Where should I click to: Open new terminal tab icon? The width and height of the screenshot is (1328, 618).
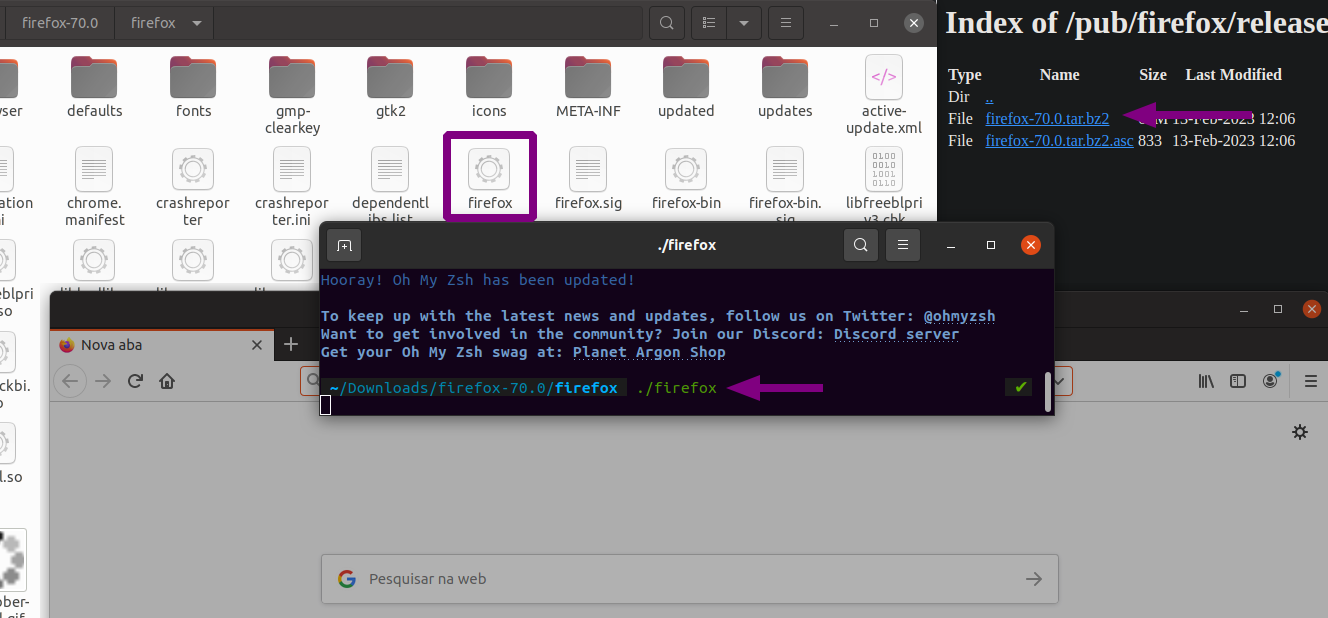point(344,245)
